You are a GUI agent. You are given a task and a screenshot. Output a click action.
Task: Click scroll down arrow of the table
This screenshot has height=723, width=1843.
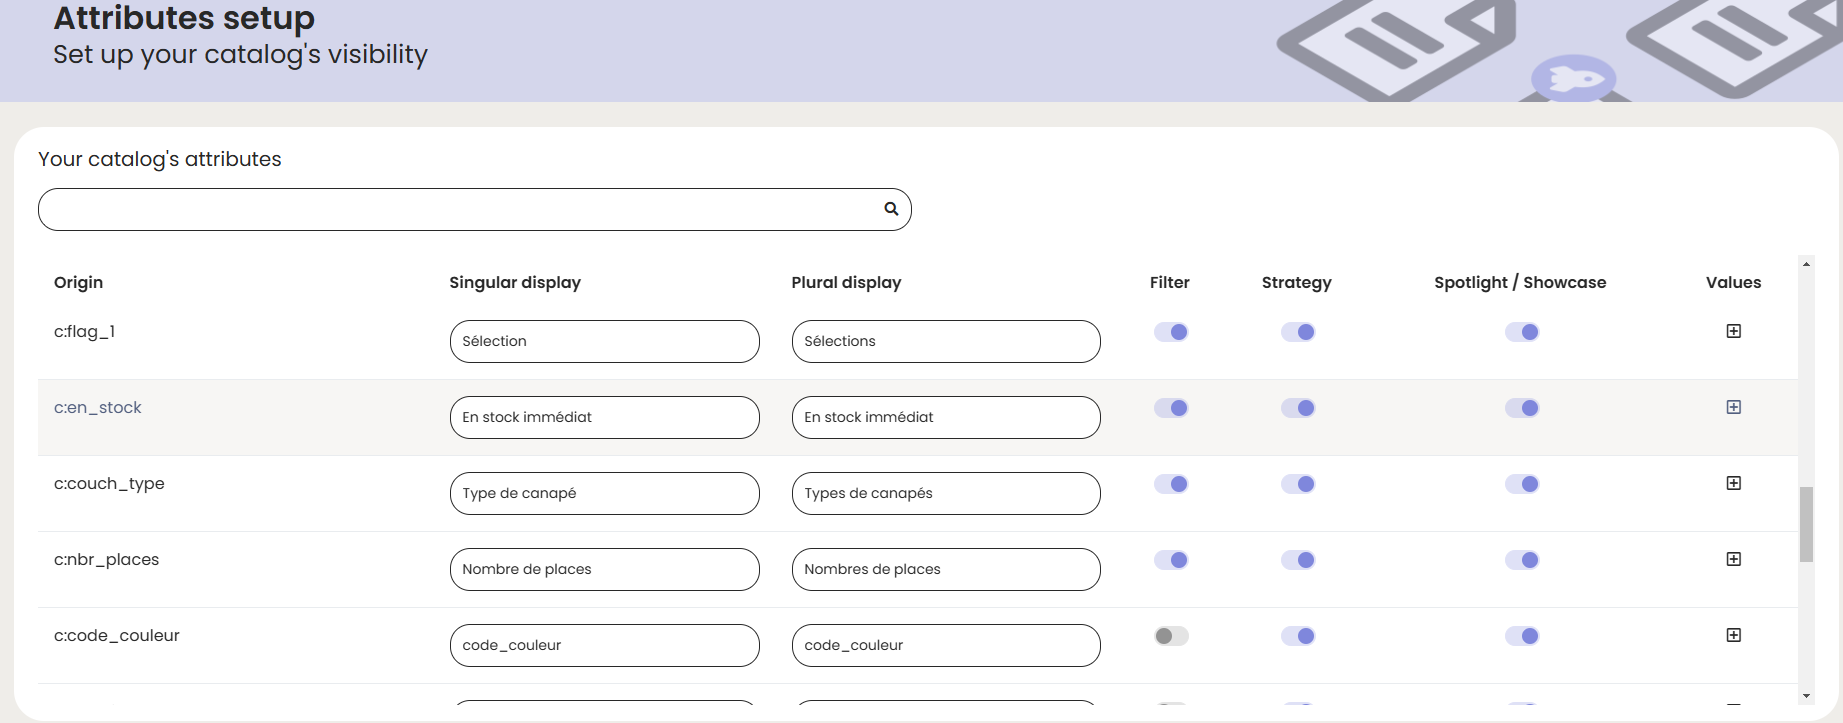click(x=1806, y=696)
